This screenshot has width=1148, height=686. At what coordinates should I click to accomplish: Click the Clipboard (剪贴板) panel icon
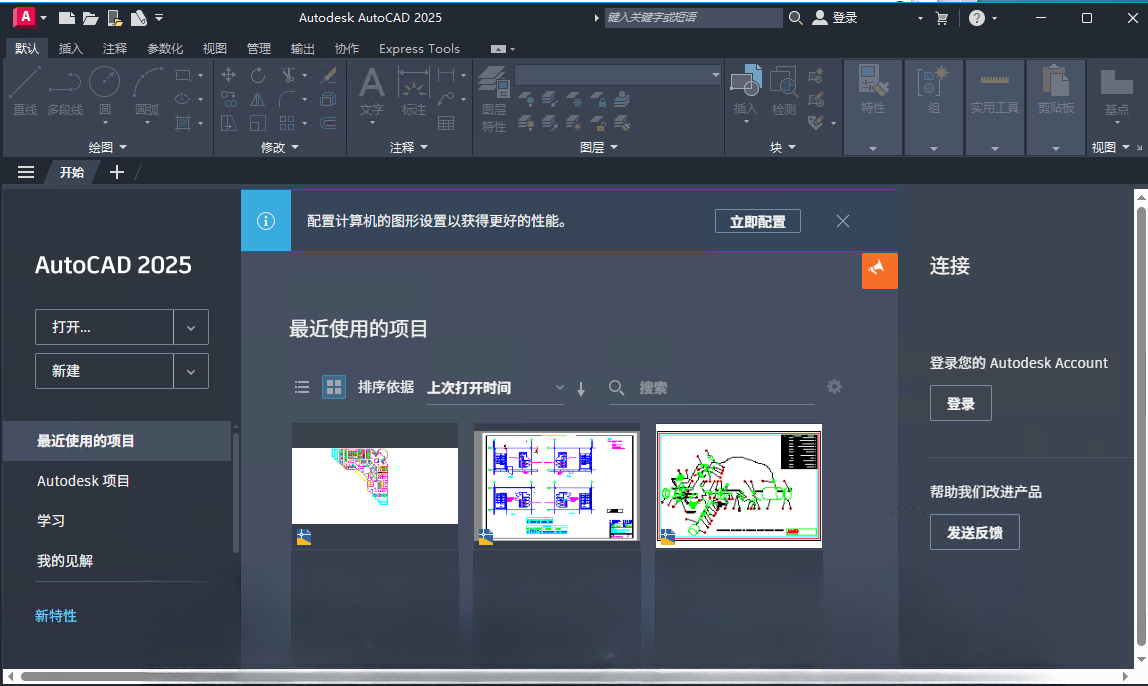[x=1056, y=81]
